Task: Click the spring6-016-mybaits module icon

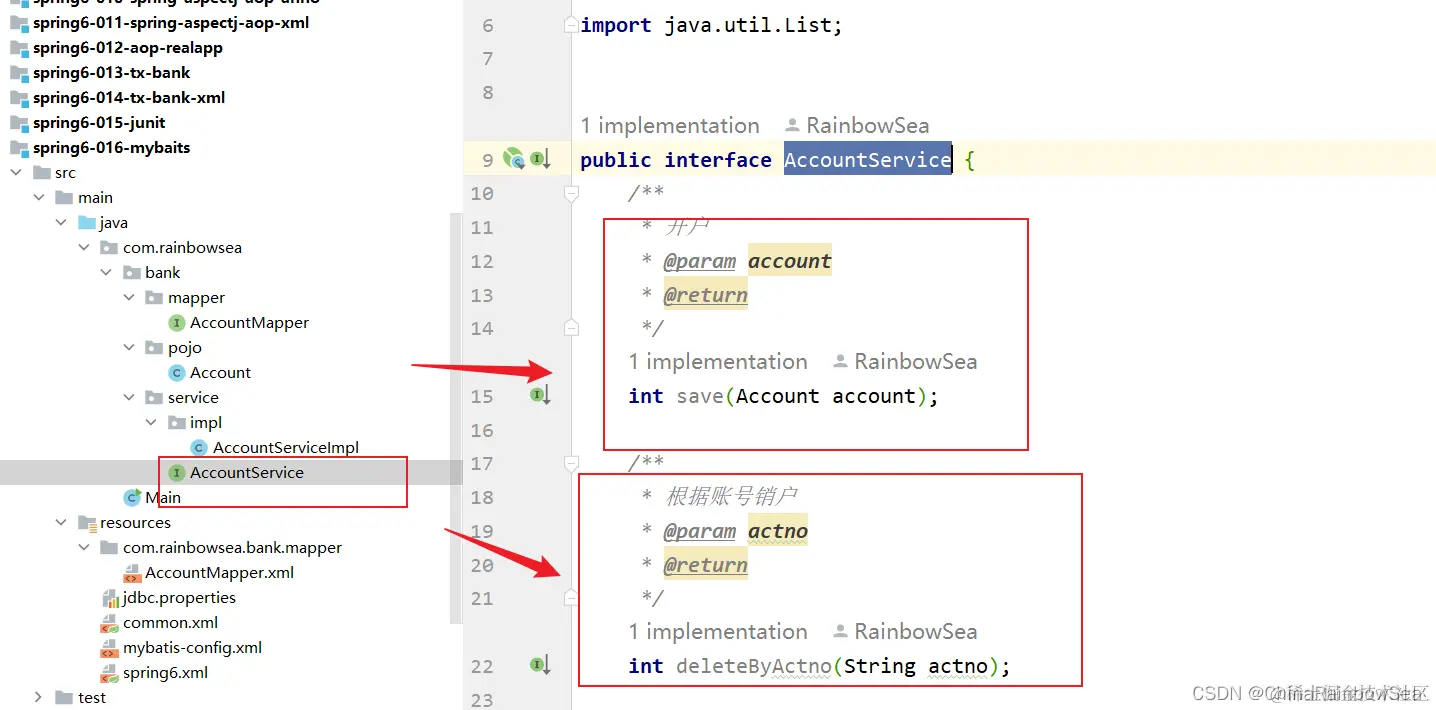Action: pos(19,148)
